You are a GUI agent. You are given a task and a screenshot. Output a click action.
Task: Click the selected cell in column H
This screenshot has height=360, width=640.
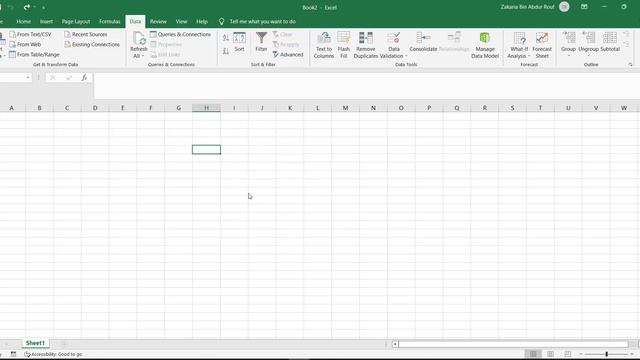click(x=206, y=149)
